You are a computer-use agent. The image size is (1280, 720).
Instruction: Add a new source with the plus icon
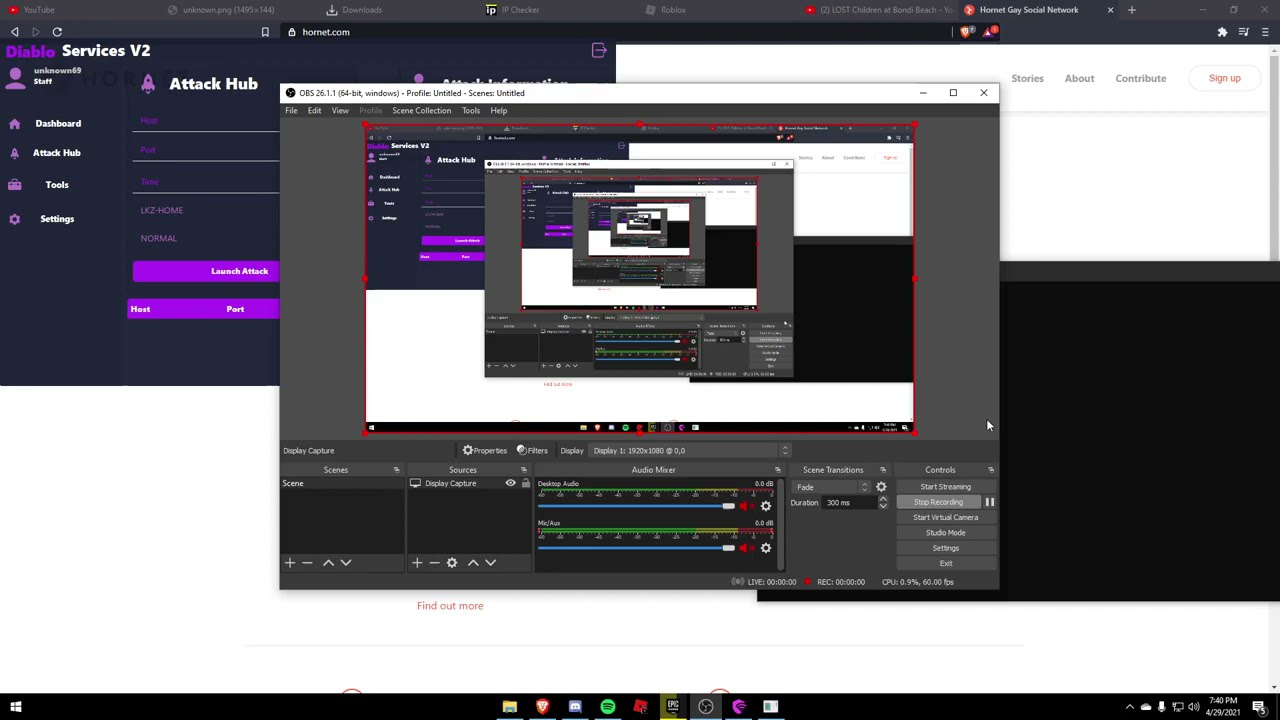pyautogui.click(x=417, y=563)
